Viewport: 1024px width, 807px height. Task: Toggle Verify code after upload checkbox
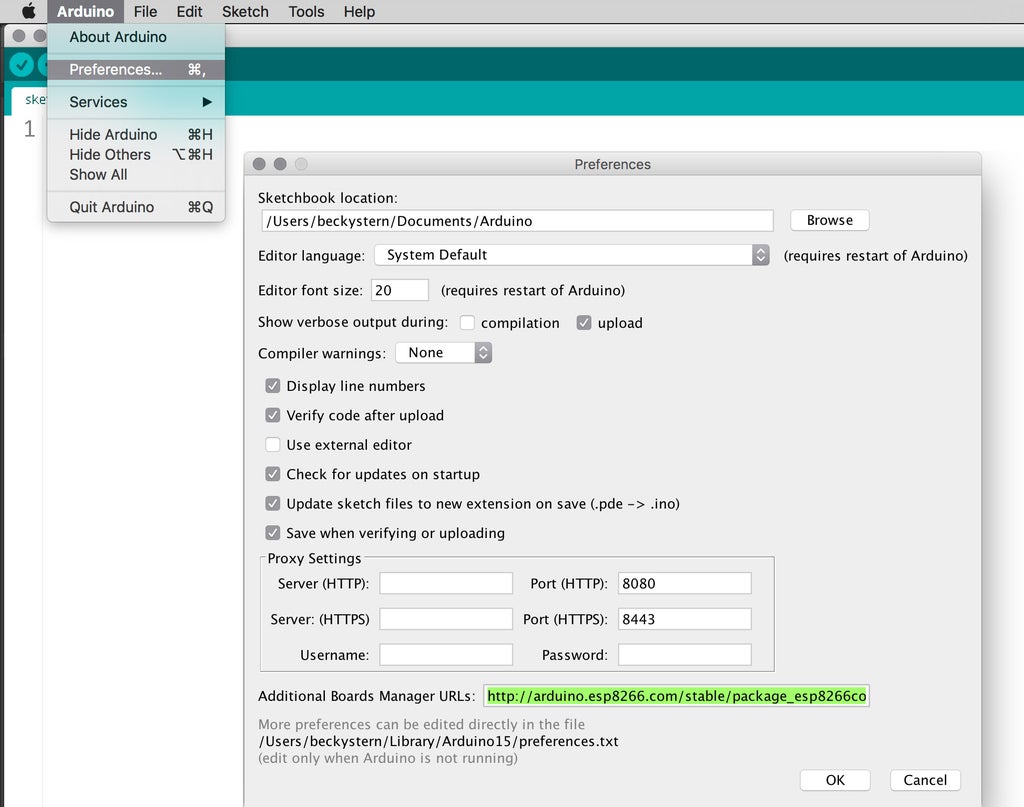(x=272, y=415)
